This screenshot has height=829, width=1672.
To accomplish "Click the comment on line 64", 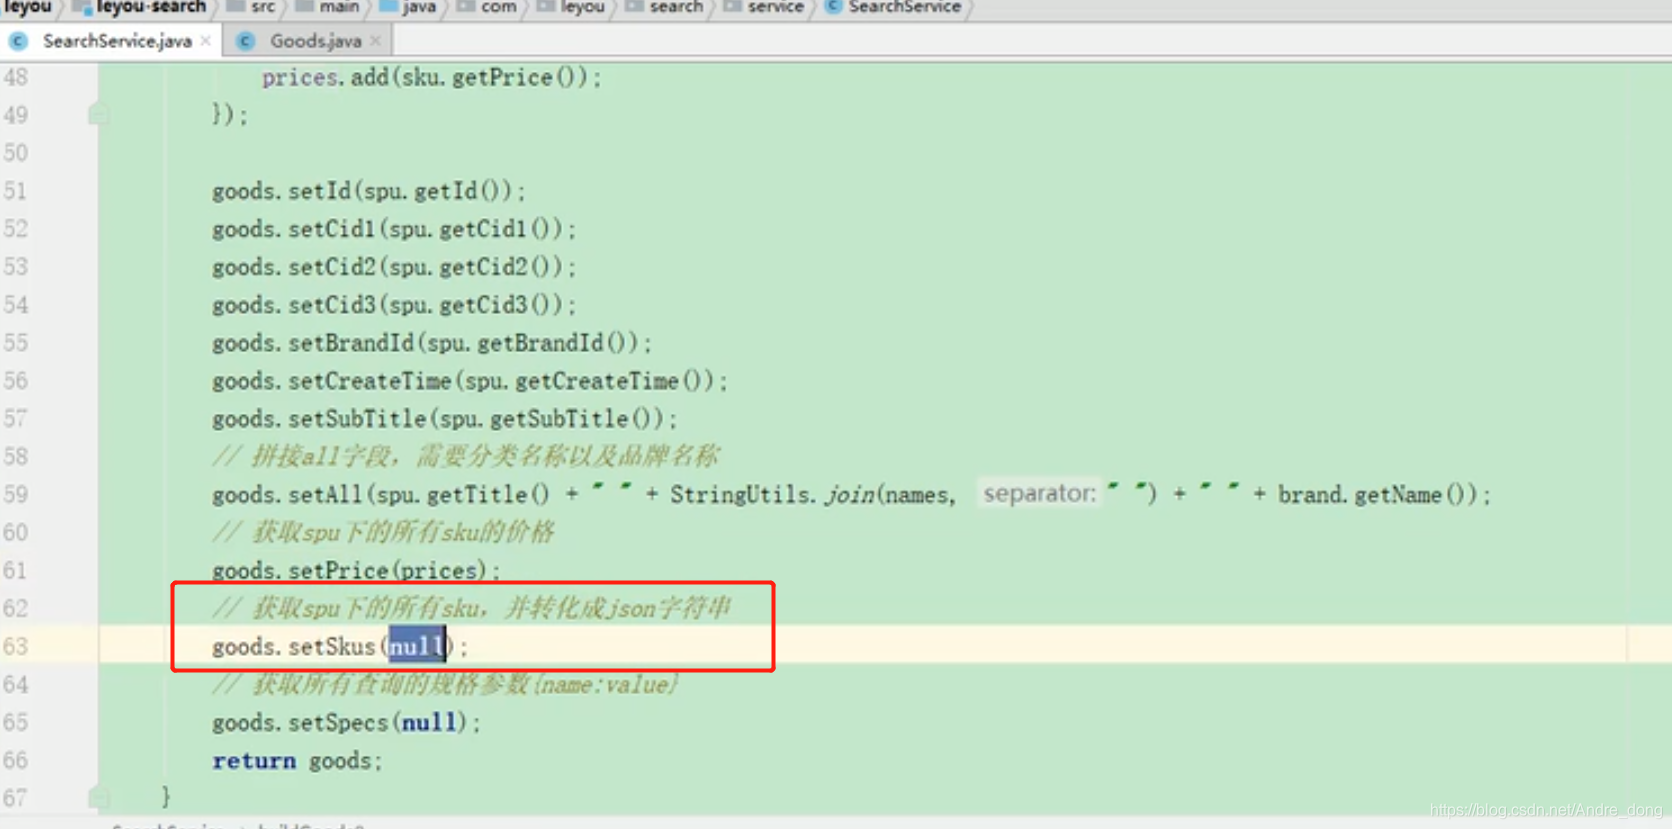I will (446, 685).
